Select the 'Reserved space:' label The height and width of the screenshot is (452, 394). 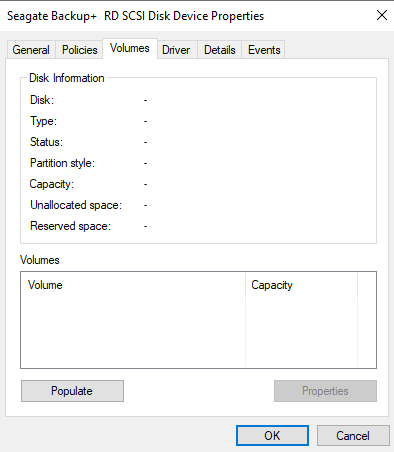pos(70,226)
